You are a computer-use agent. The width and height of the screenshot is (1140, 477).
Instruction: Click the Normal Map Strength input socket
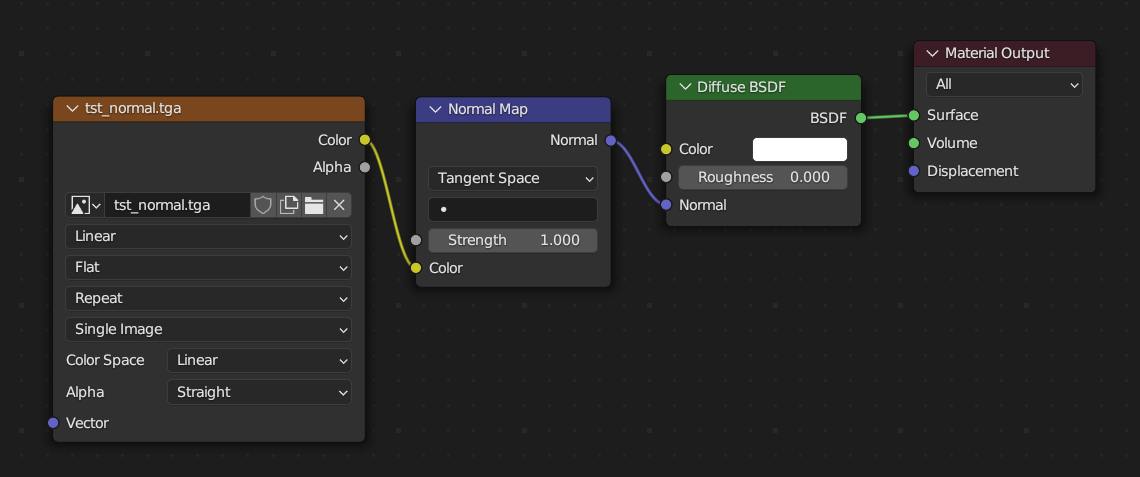point(416,240)
